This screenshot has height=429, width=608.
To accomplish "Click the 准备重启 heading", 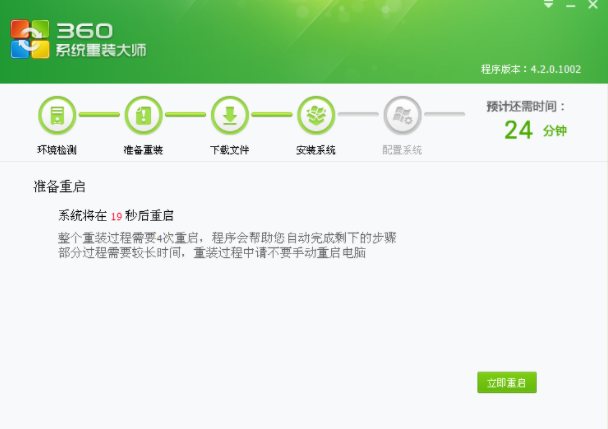I will [x=60, y=186].
